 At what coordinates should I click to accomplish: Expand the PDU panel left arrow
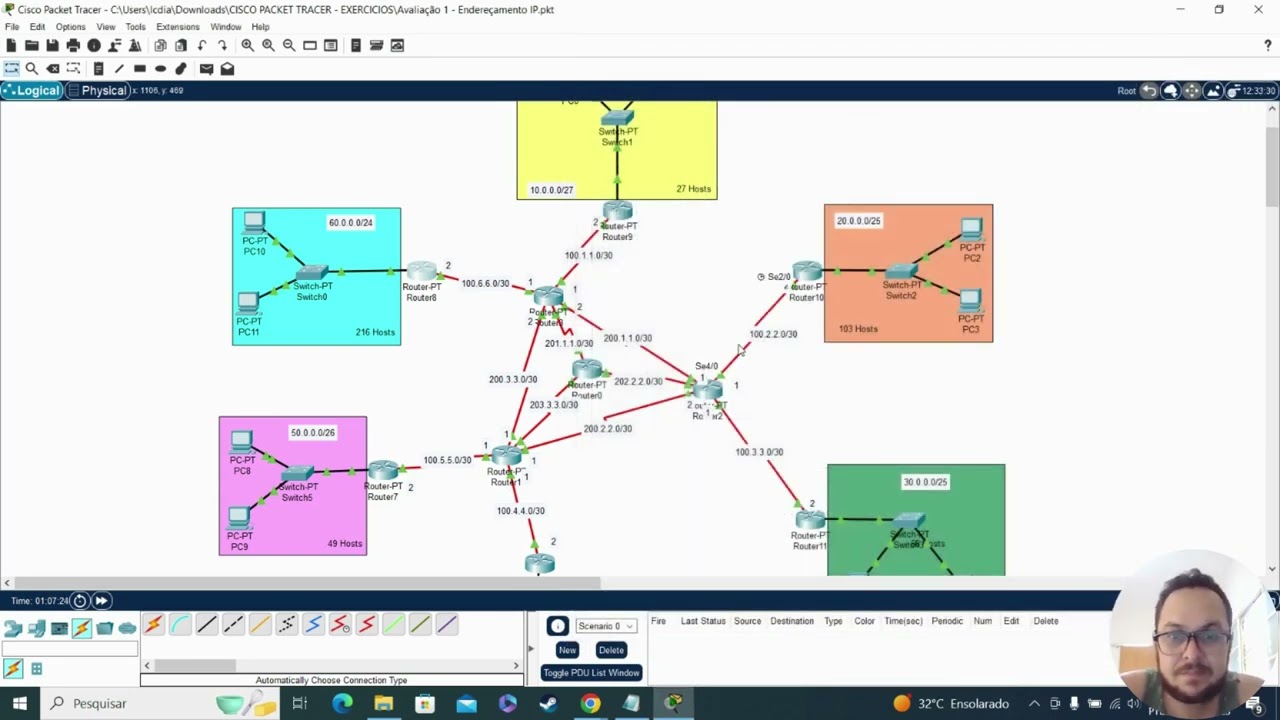pos(531,649)
